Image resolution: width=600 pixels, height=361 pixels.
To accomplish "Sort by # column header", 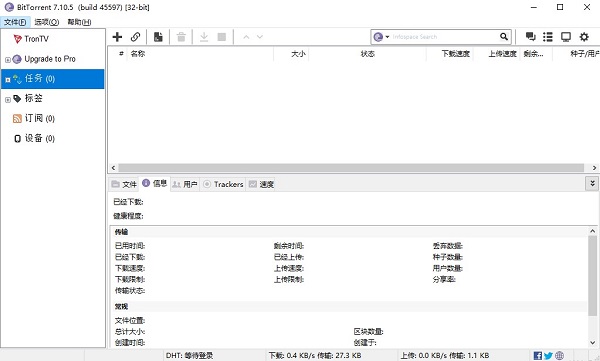I will pos(121,54).
